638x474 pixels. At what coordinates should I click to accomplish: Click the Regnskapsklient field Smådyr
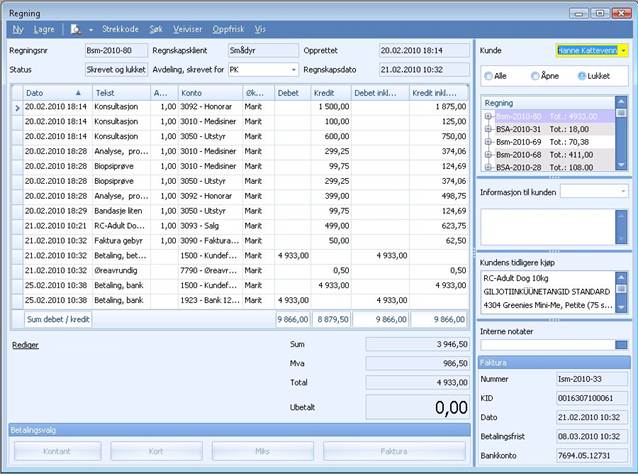tap(263, 50)
